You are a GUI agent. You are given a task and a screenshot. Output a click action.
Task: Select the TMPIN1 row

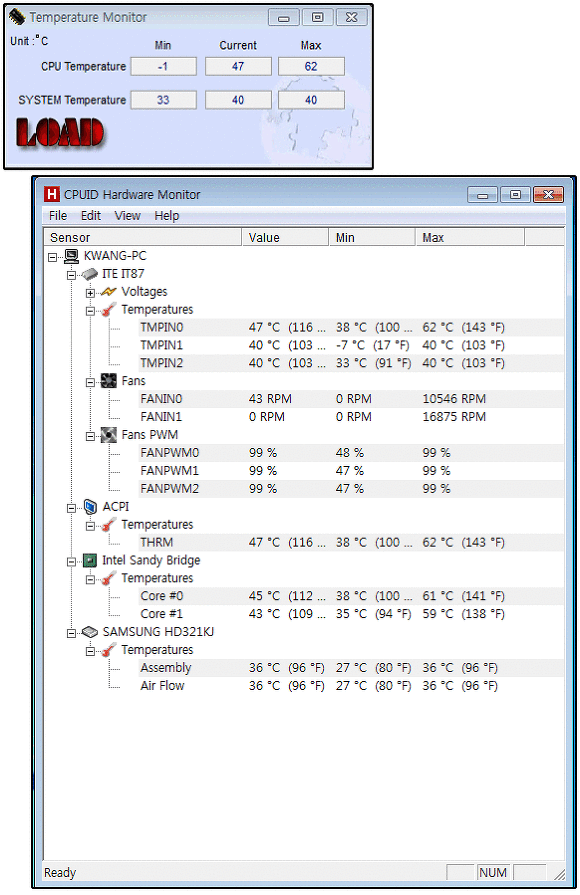tap(351, 345)
